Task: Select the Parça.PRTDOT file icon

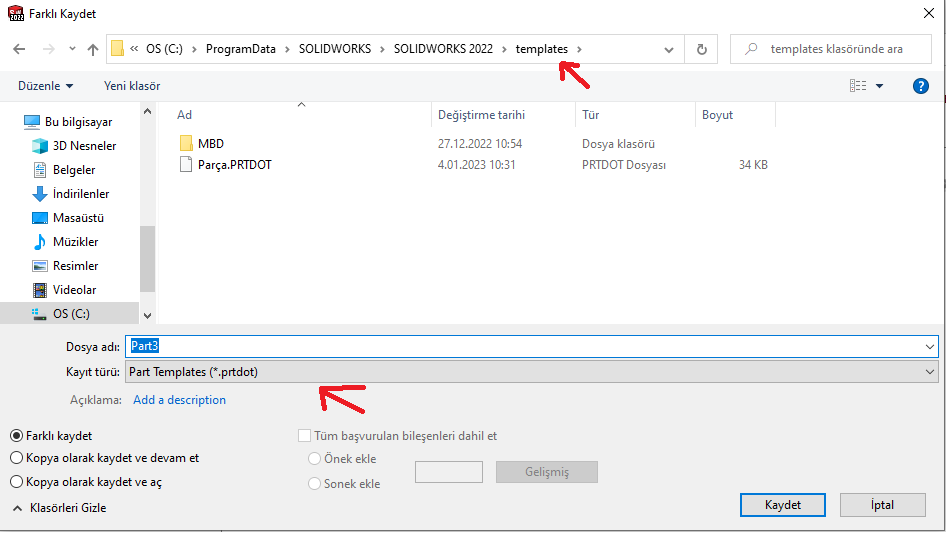Action: (x=186, y=165)
